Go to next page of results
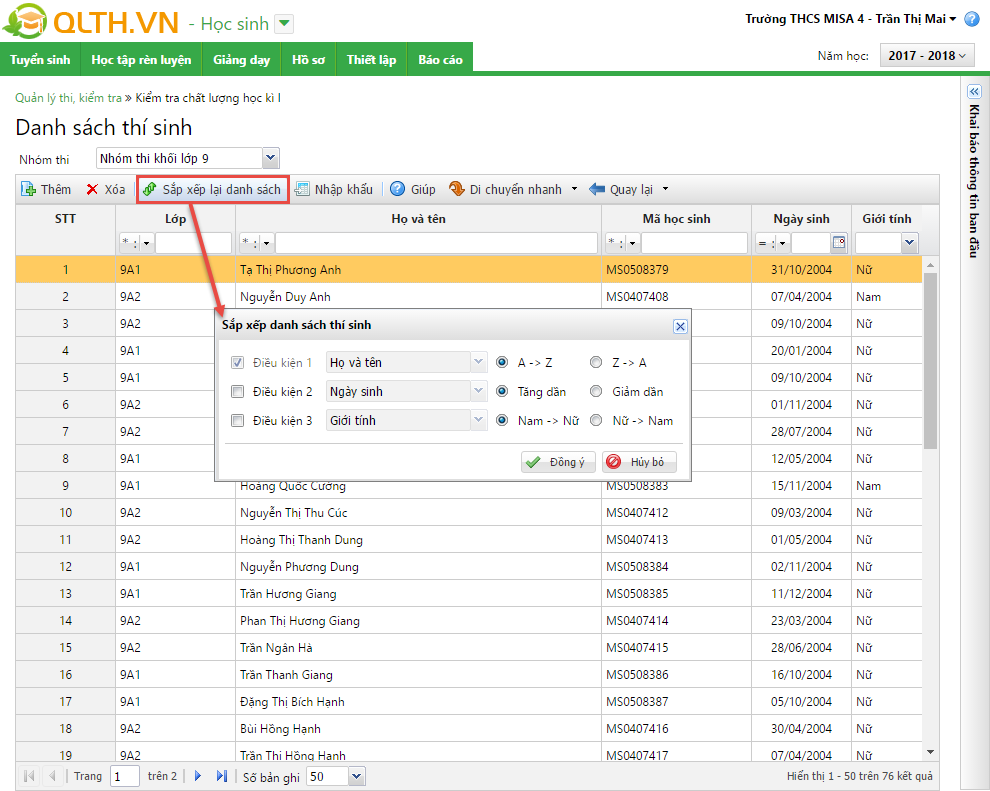 click(198, 776)
